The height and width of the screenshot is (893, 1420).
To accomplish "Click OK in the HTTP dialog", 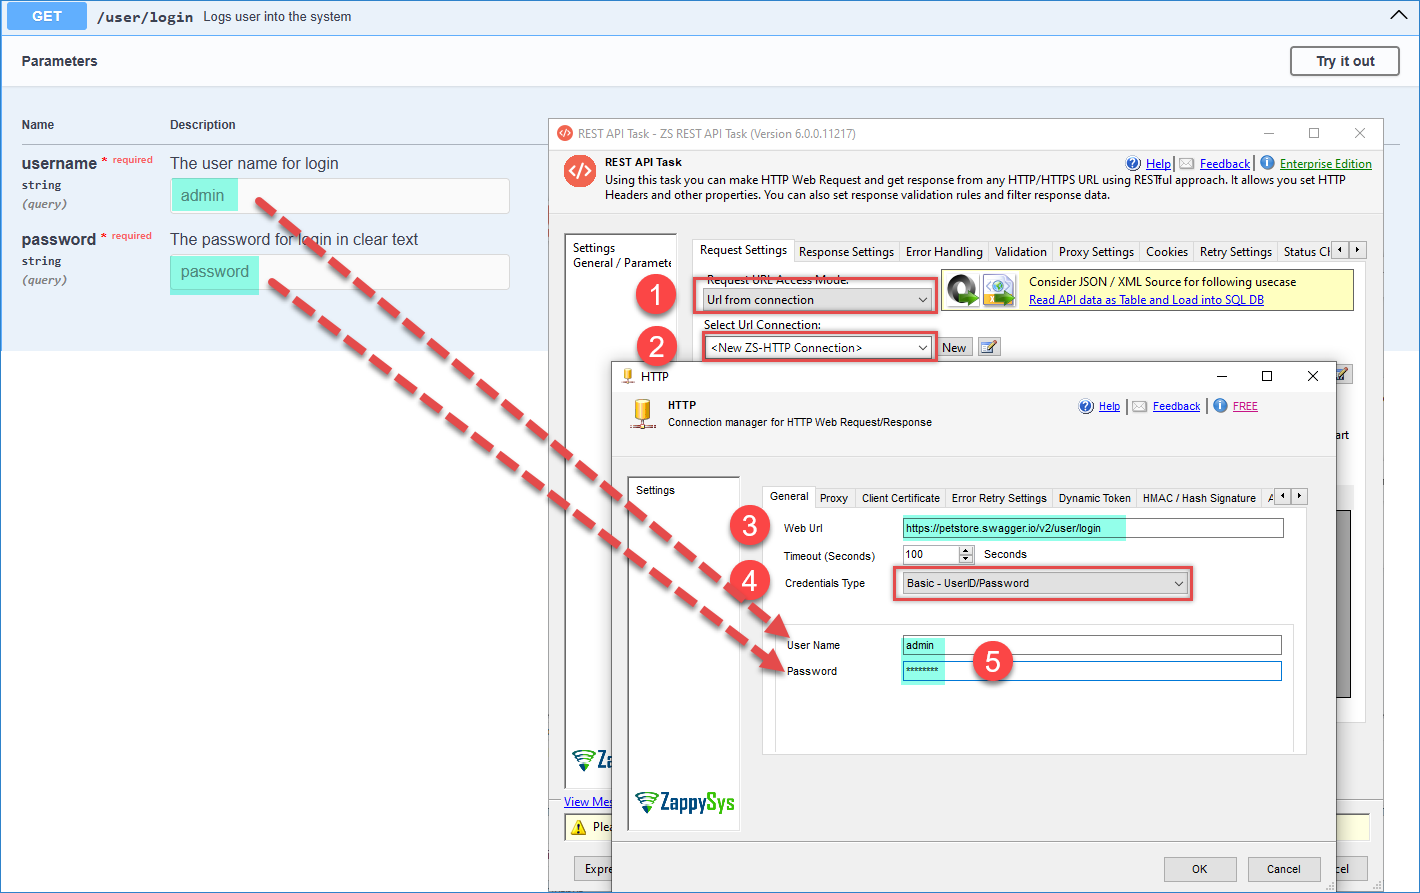I will (x=1199, y=869).
